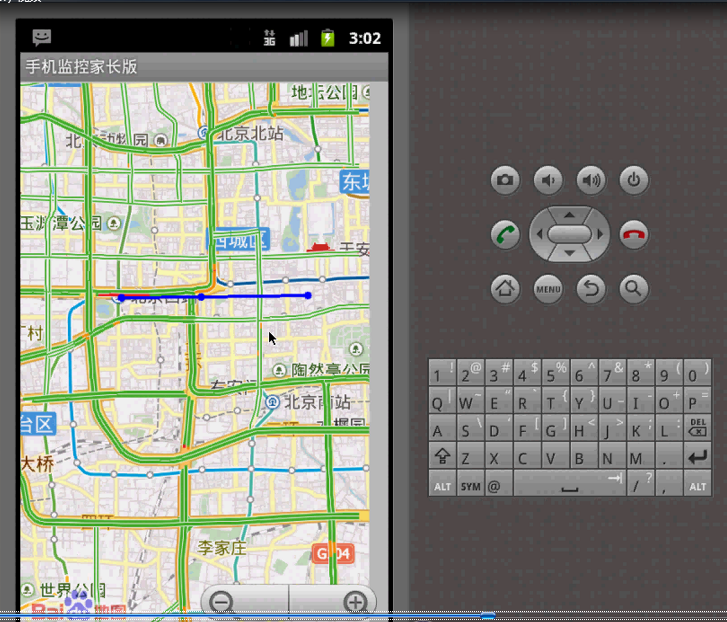
Task: Click the SYM key
Action: pos(471,483)
